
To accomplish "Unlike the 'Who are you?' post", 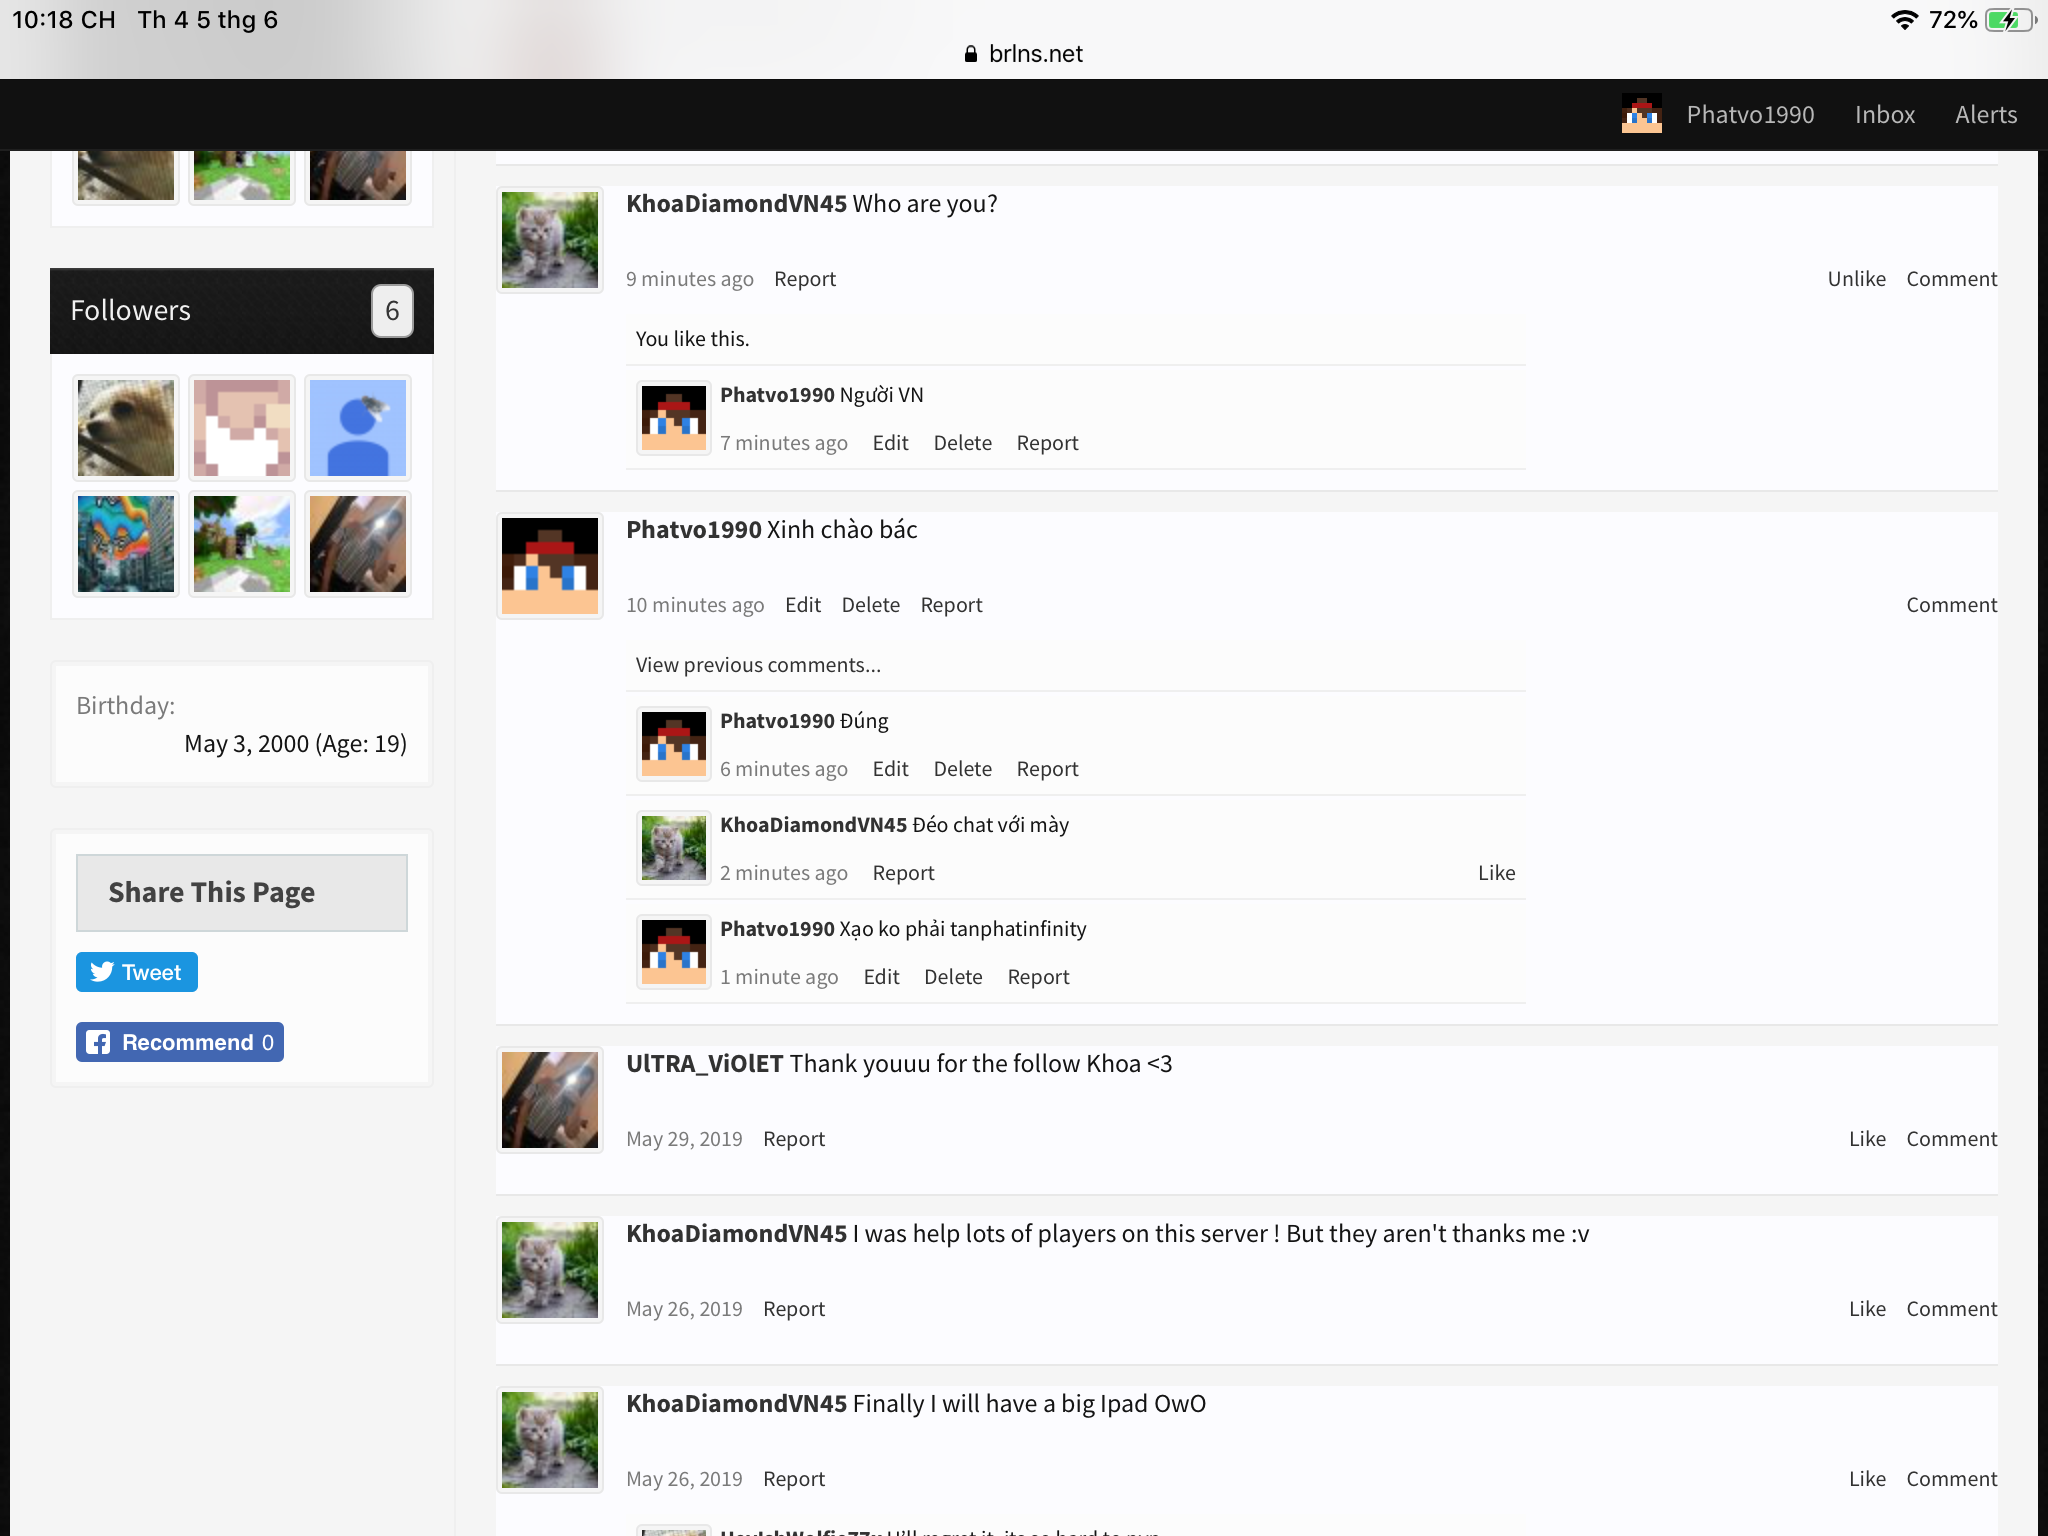I will coord(1857,279).
